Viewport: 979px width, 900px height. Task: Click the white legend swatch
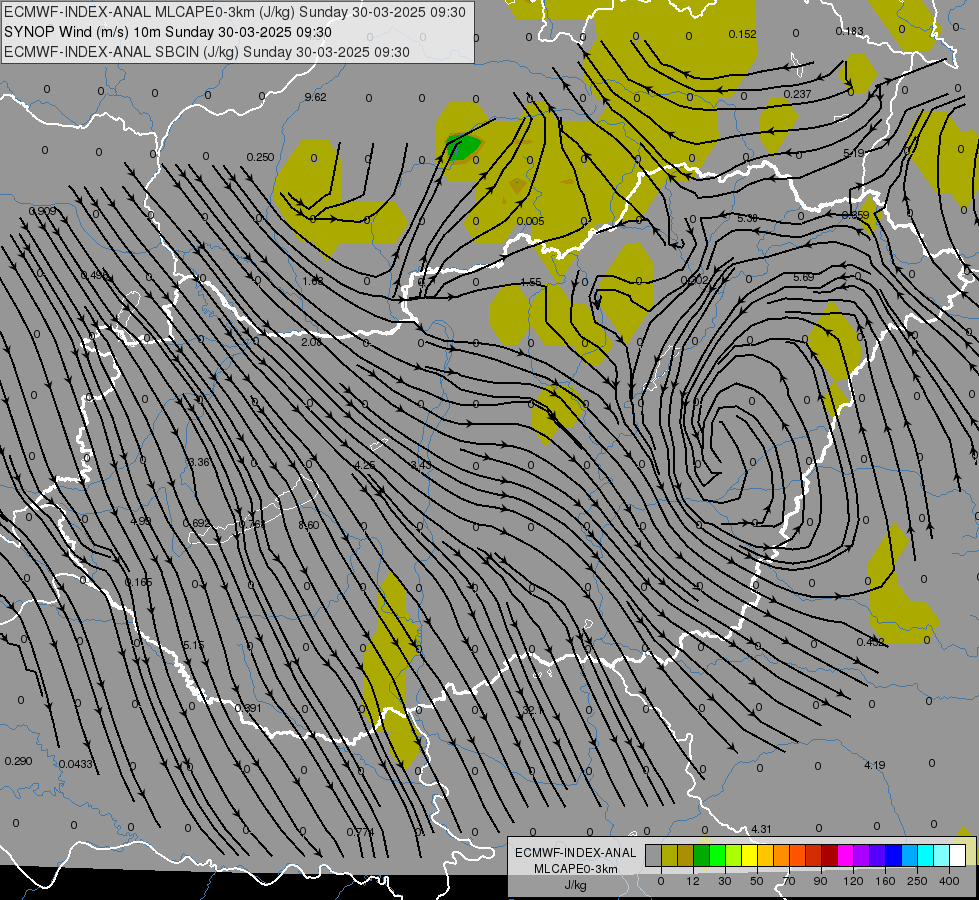[x=957, y=855]
